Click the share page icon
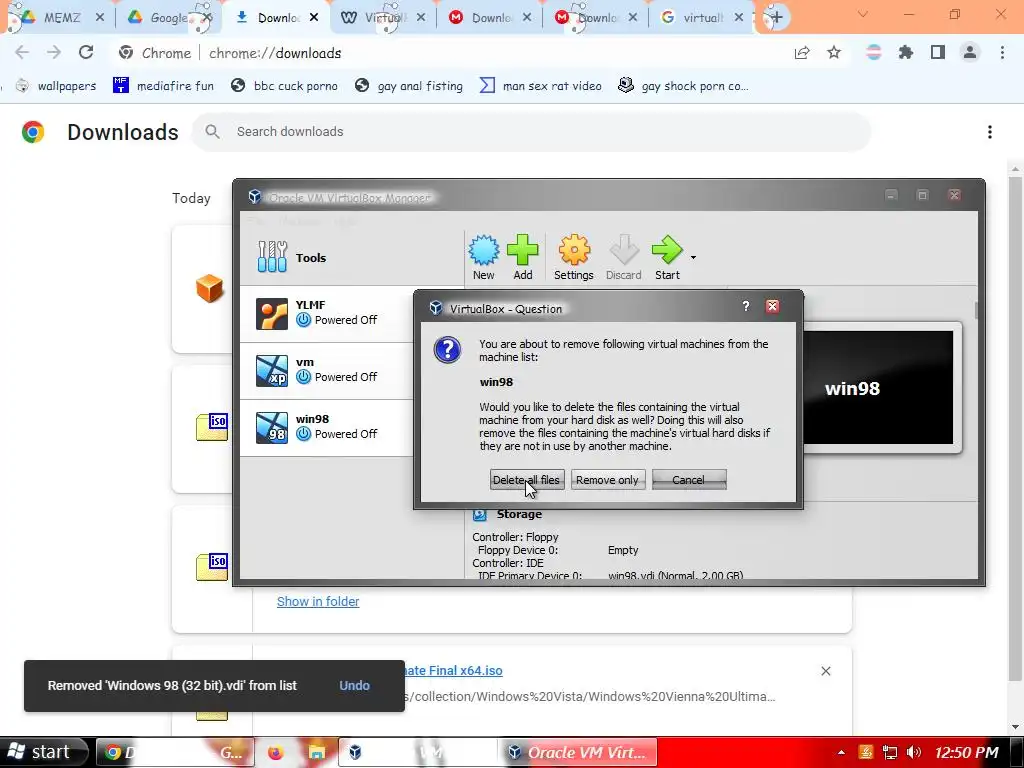 [x=802, y=53]
